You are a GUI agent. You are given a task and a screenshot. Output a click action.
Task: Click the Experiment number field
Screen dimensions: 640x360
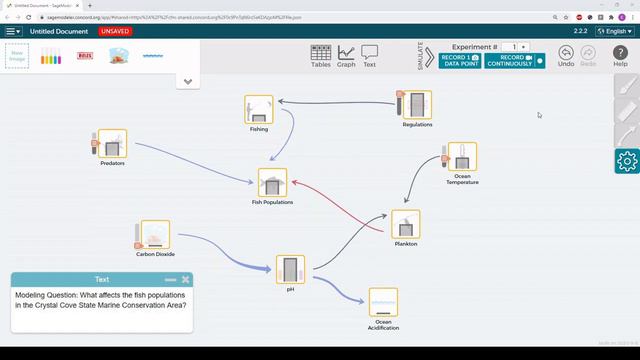[x=510, y=47]
